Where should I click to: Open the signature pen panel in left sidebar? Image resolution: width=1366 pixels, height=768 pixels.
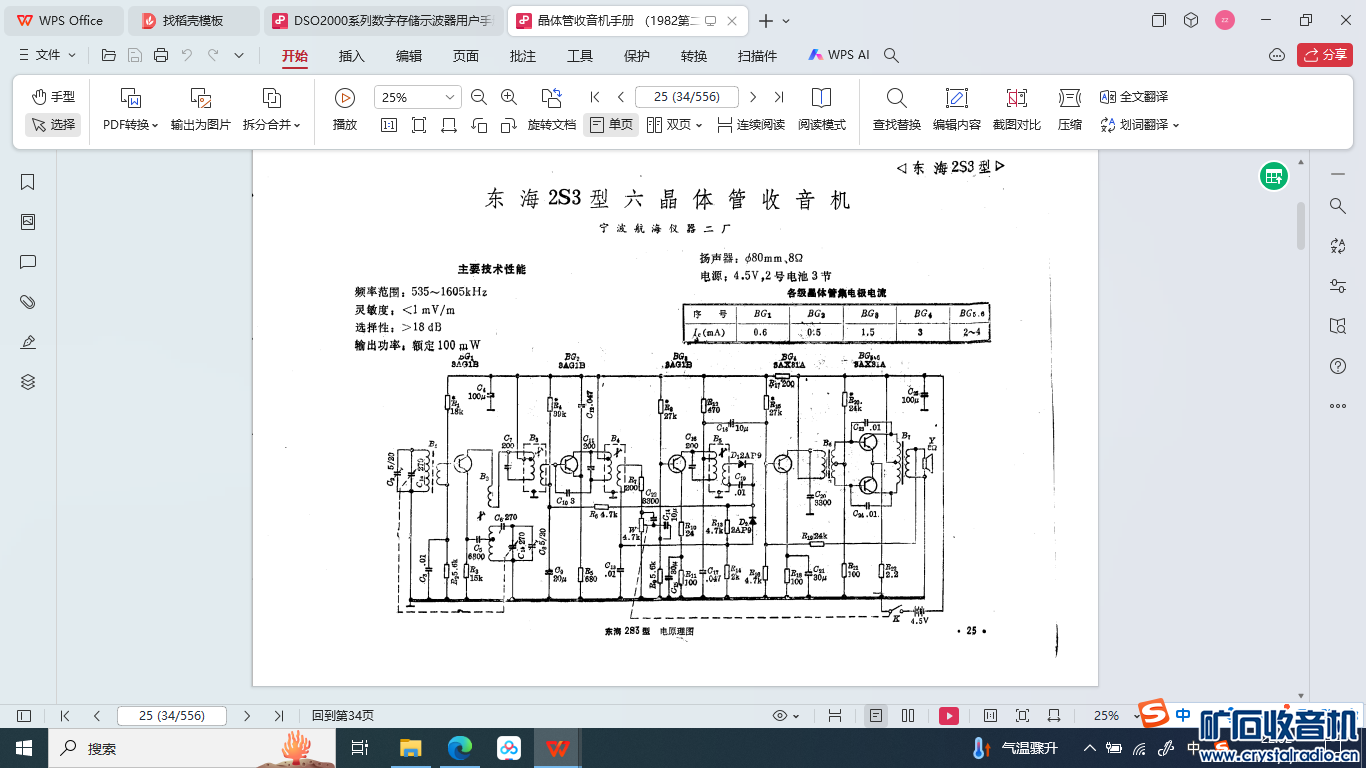28,342
